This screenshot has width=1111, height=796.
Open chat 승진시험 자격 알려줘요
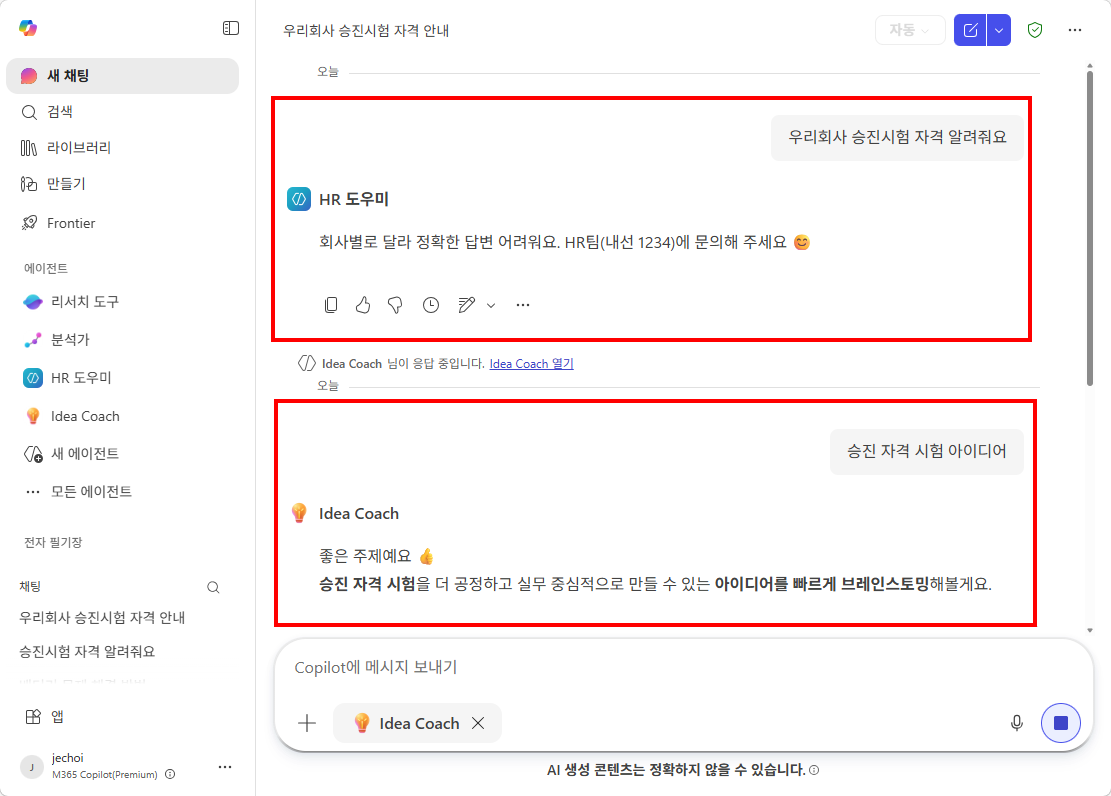coord(87,651)
